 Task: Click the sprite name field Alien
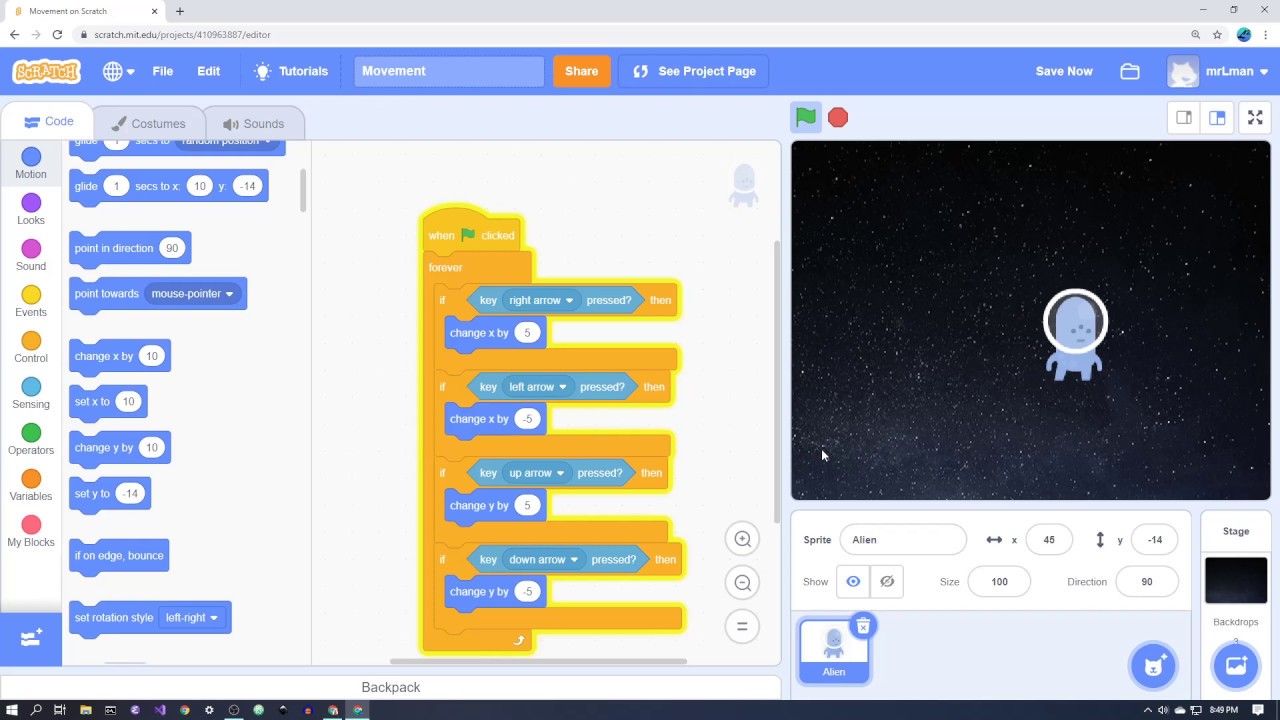903,540
